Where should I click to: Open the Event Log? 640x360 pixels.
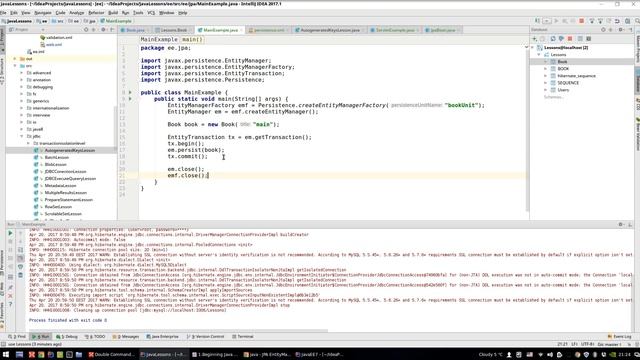620,337
